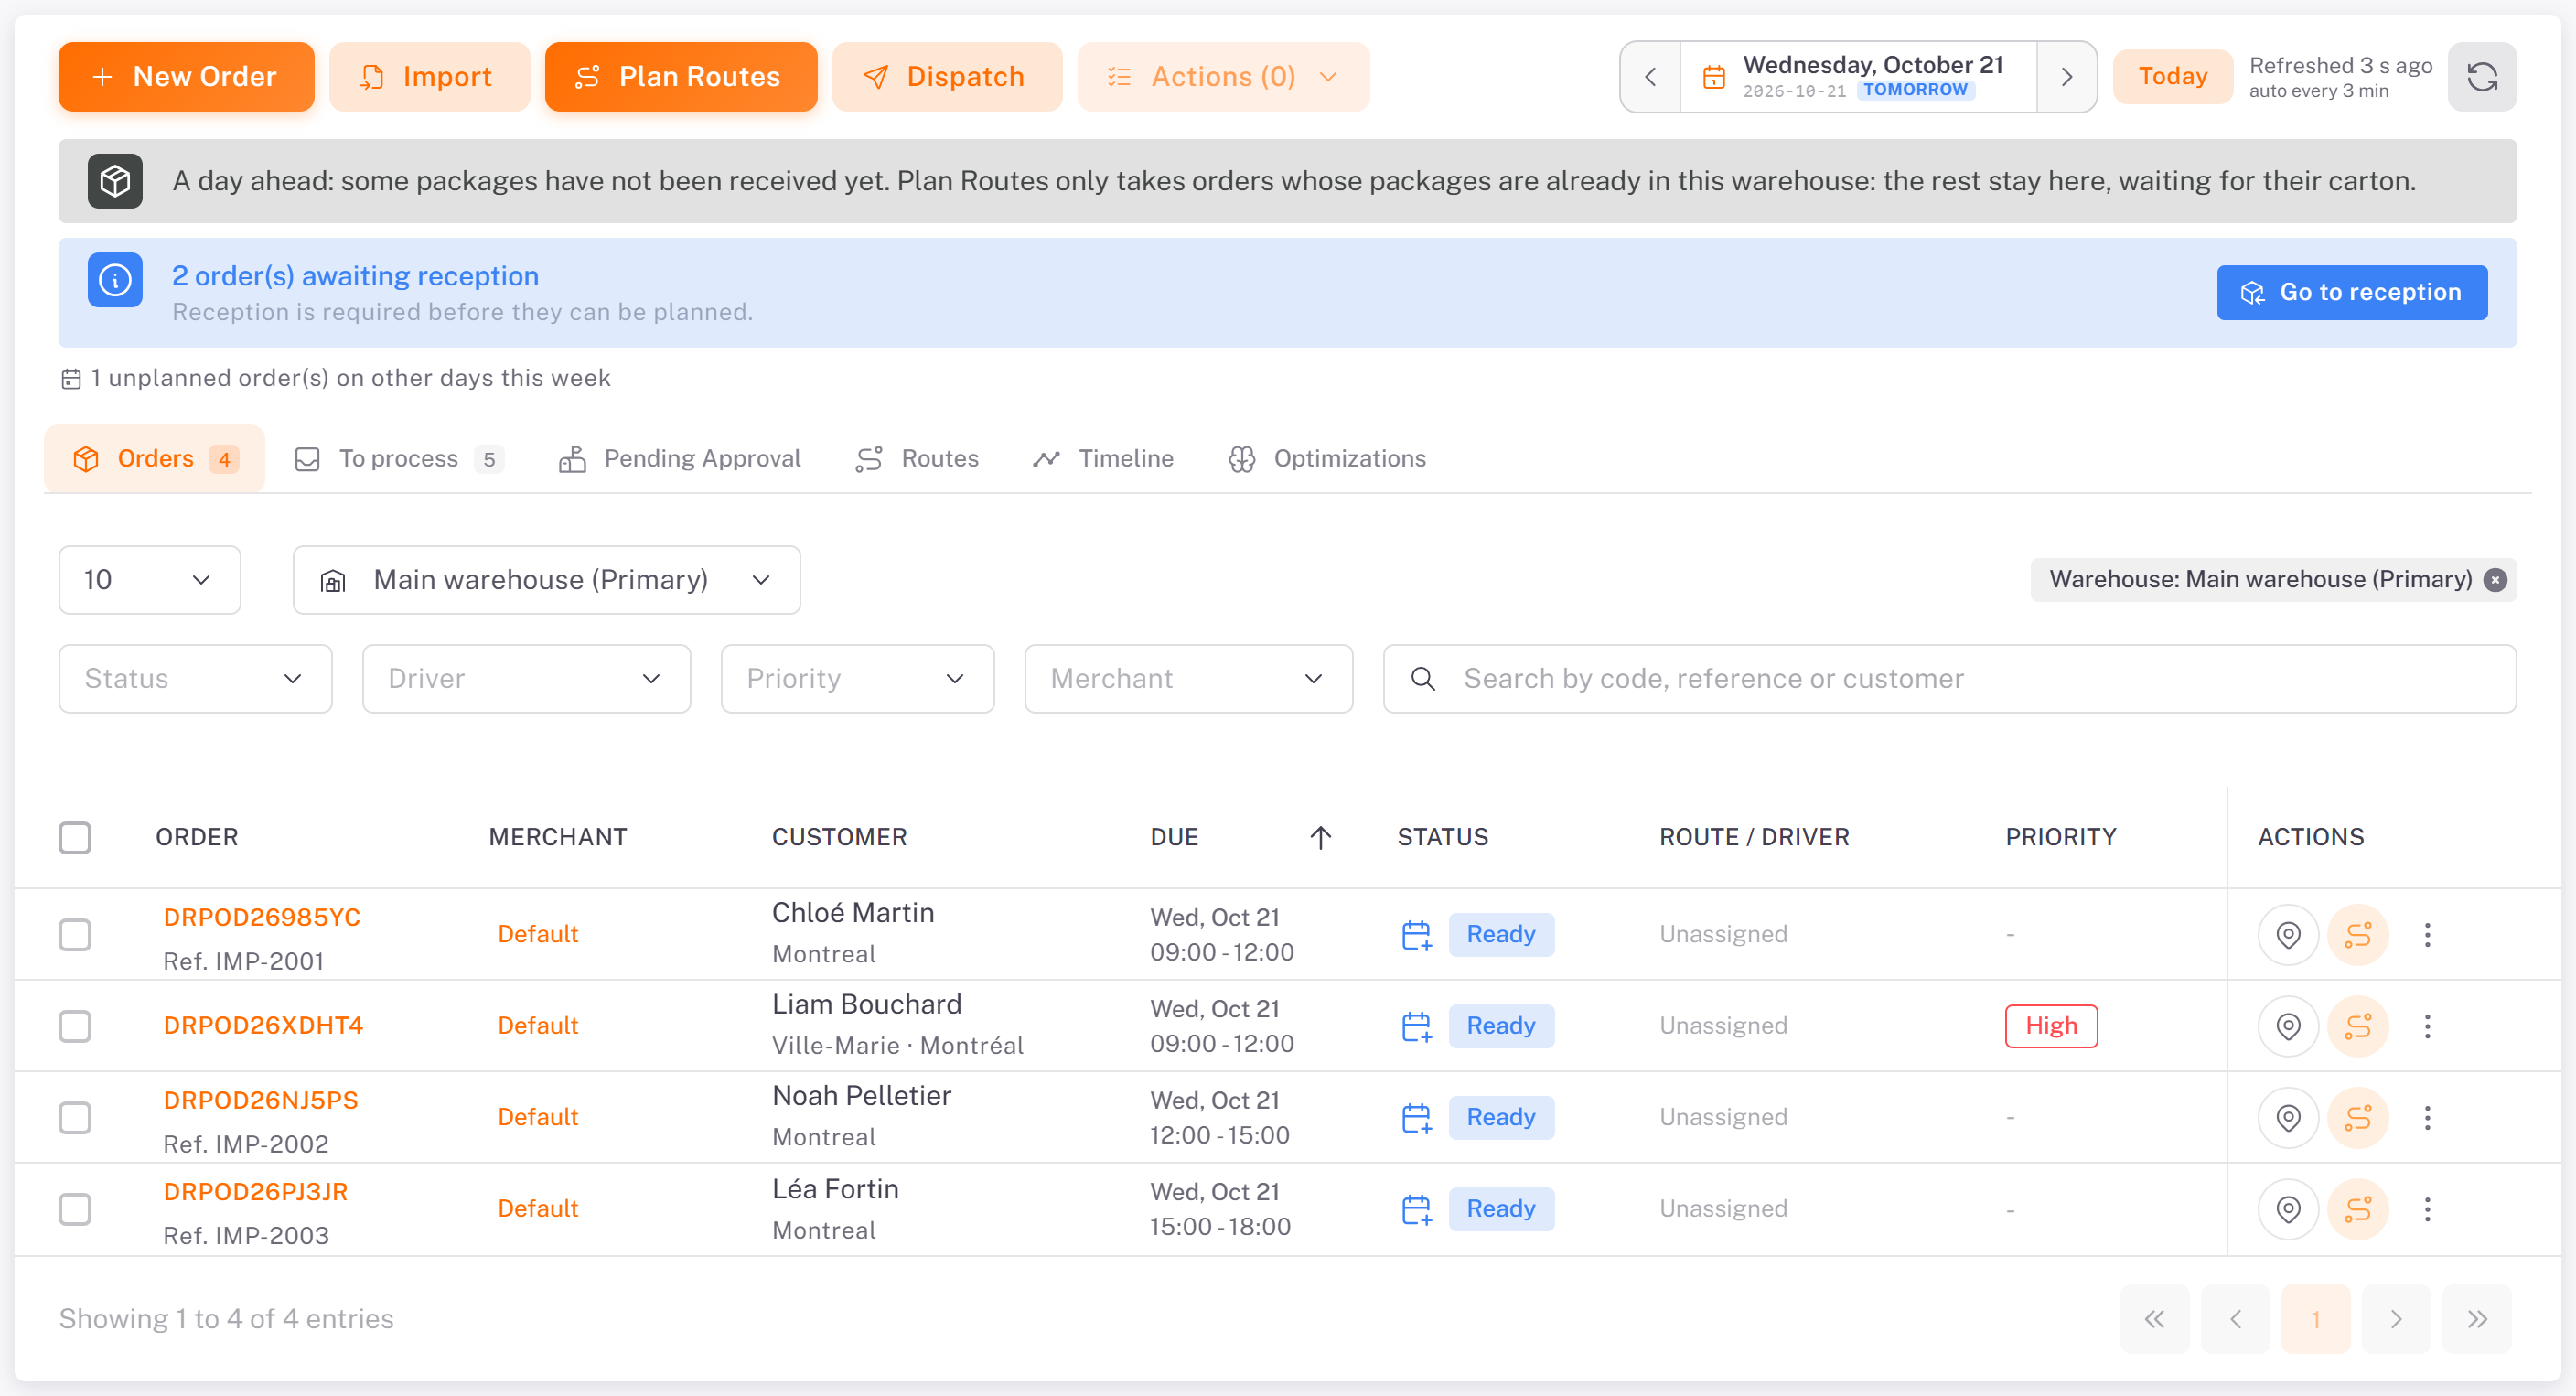Screen dimensions: 2576x1396
Task: Switch to the Pending Approval tab
Action: [680, 459]
